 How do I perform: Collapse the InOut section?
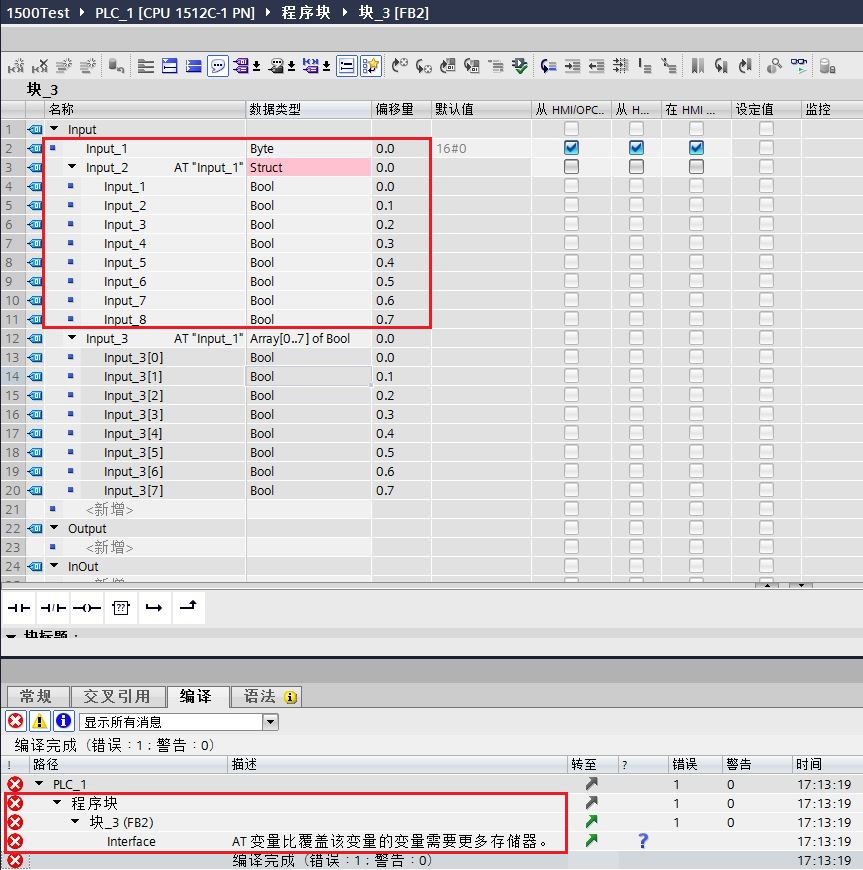coord(54,565)
